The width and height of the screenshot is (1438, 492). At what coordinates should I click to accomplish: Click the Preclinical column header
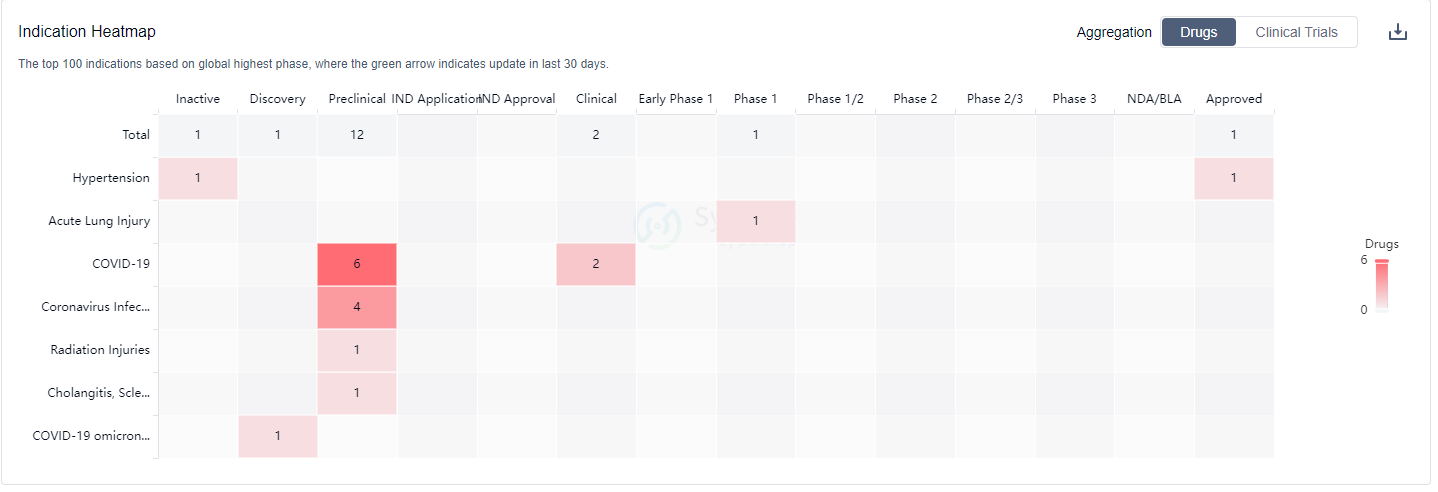point(357,99)
